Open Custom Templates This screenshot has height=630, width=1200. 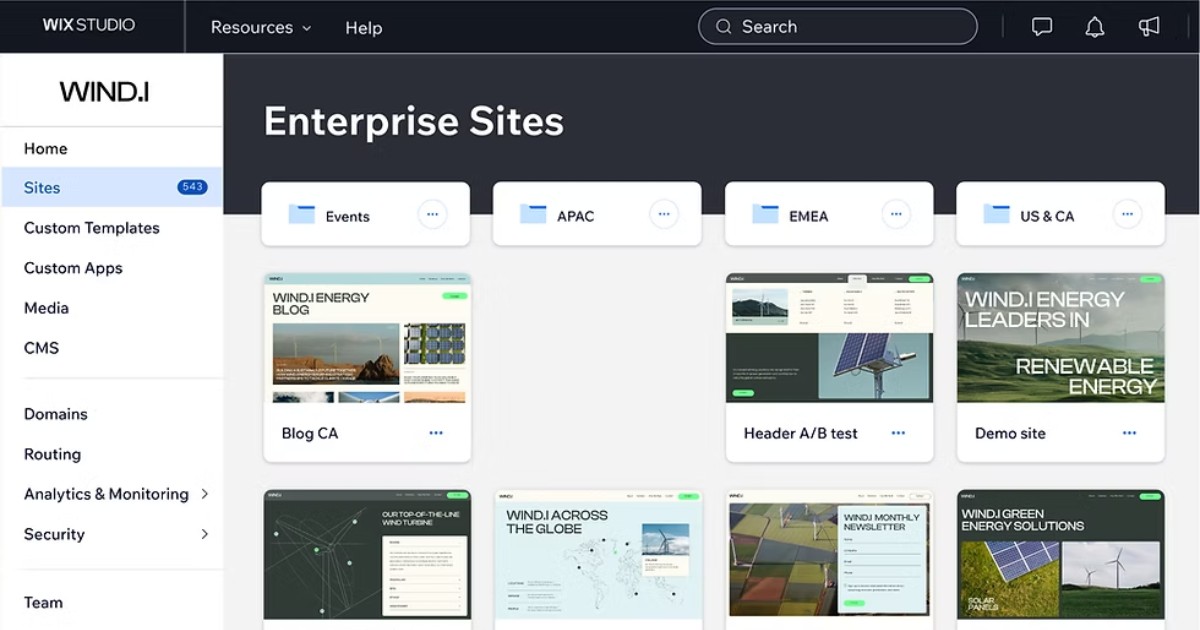pyautogui.click(x=91, y=228)
